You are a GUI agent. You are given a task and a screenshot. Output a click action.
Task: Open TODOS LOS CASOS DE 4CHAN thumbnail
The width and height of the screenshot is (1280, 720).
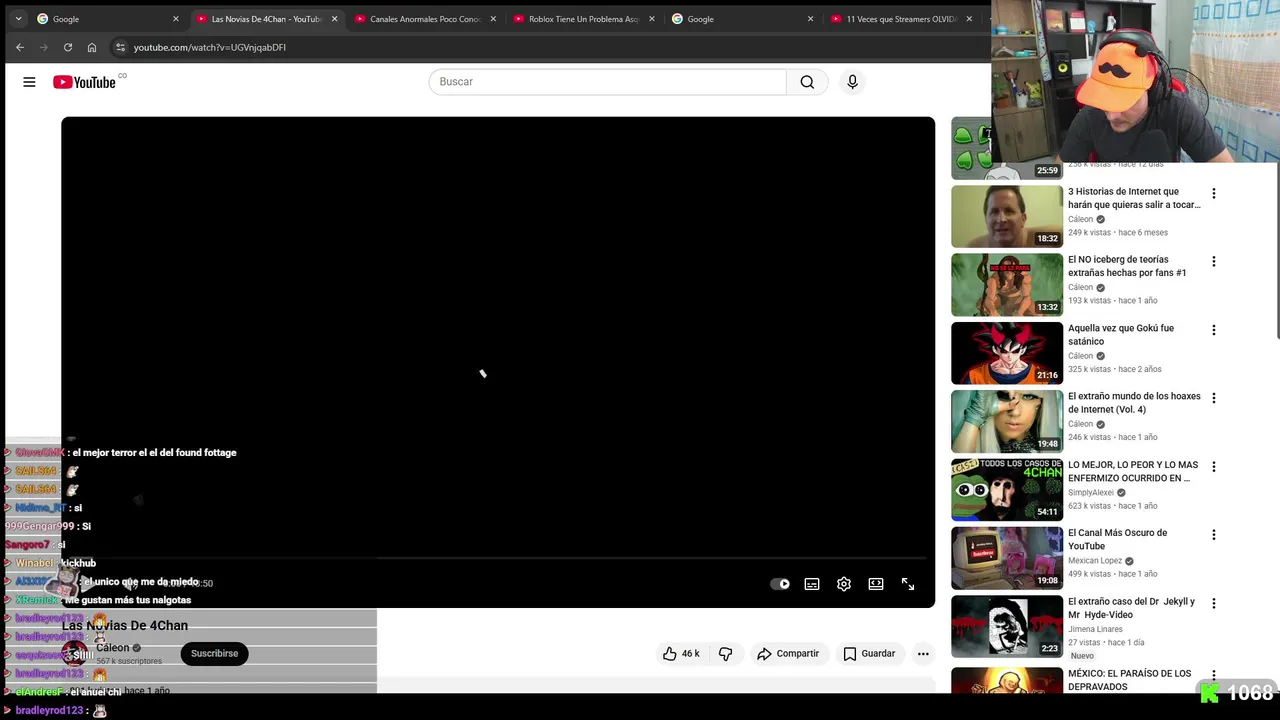1007,489
